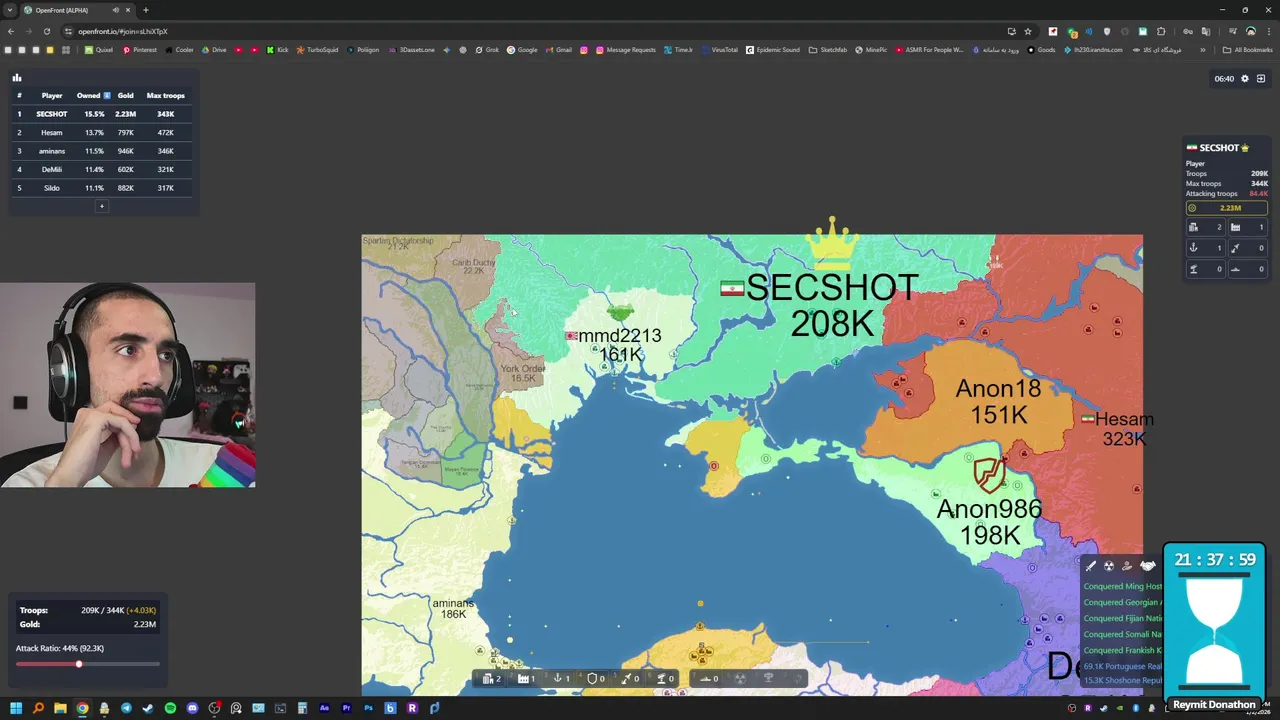Click warship tile in player panel
Screen dimensions: 1280x720
coord(1248,269)
